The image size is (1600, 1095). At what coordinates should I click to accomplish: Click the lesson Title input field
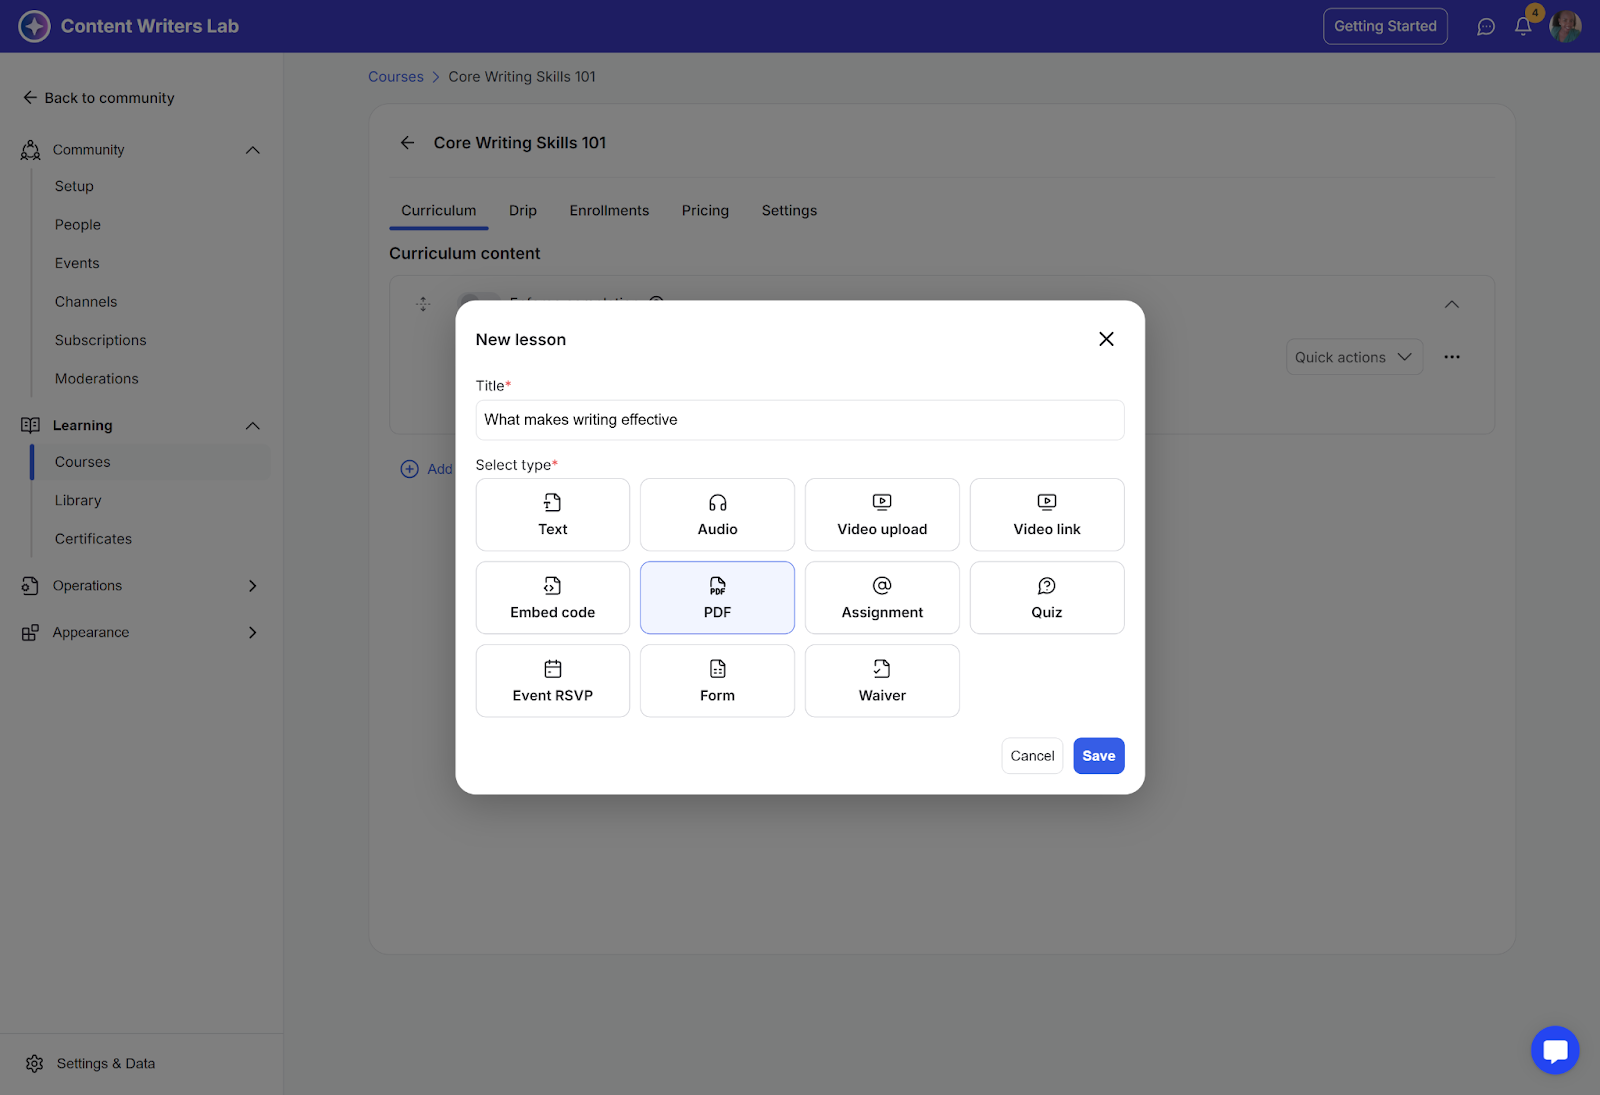coord(799,420)
